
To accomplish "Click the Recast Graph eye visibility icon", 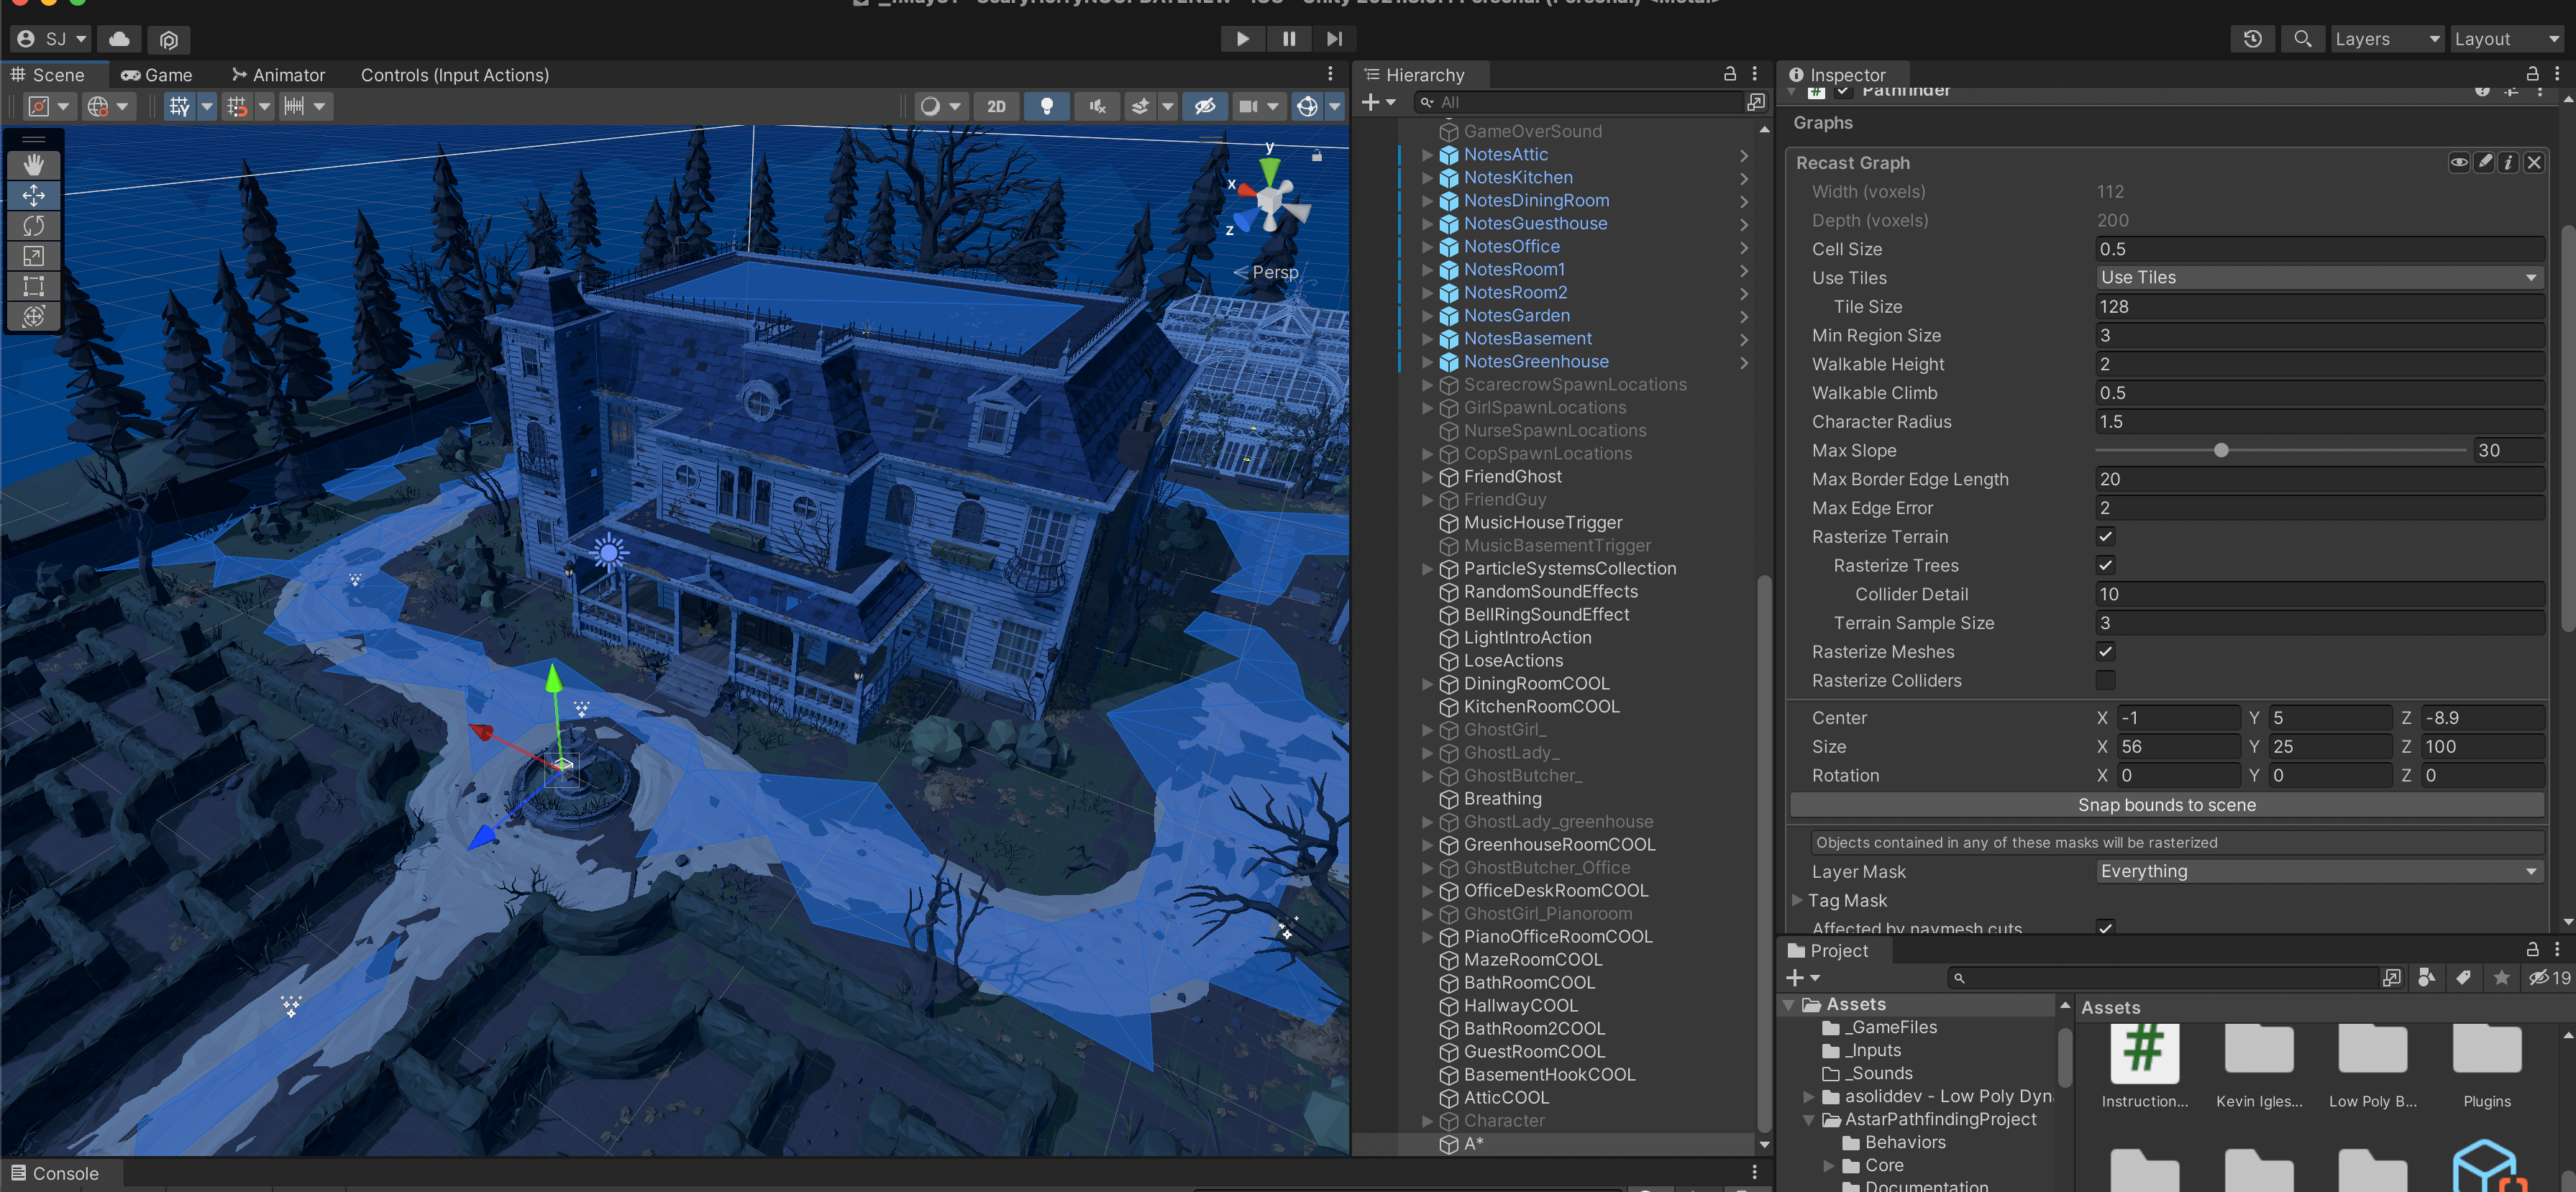I will (x=2459, y=162).
